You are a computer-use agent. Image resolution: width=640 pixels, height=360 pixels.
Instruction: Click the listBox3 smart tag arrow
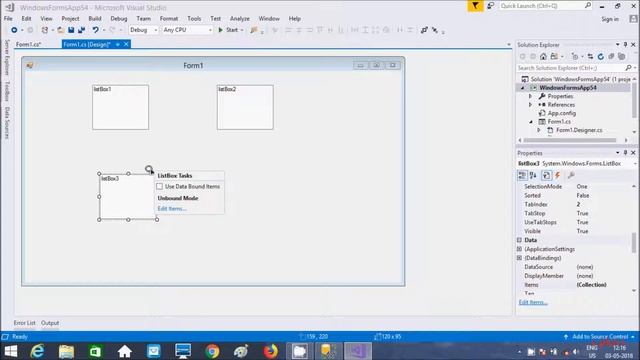point(149,169)
